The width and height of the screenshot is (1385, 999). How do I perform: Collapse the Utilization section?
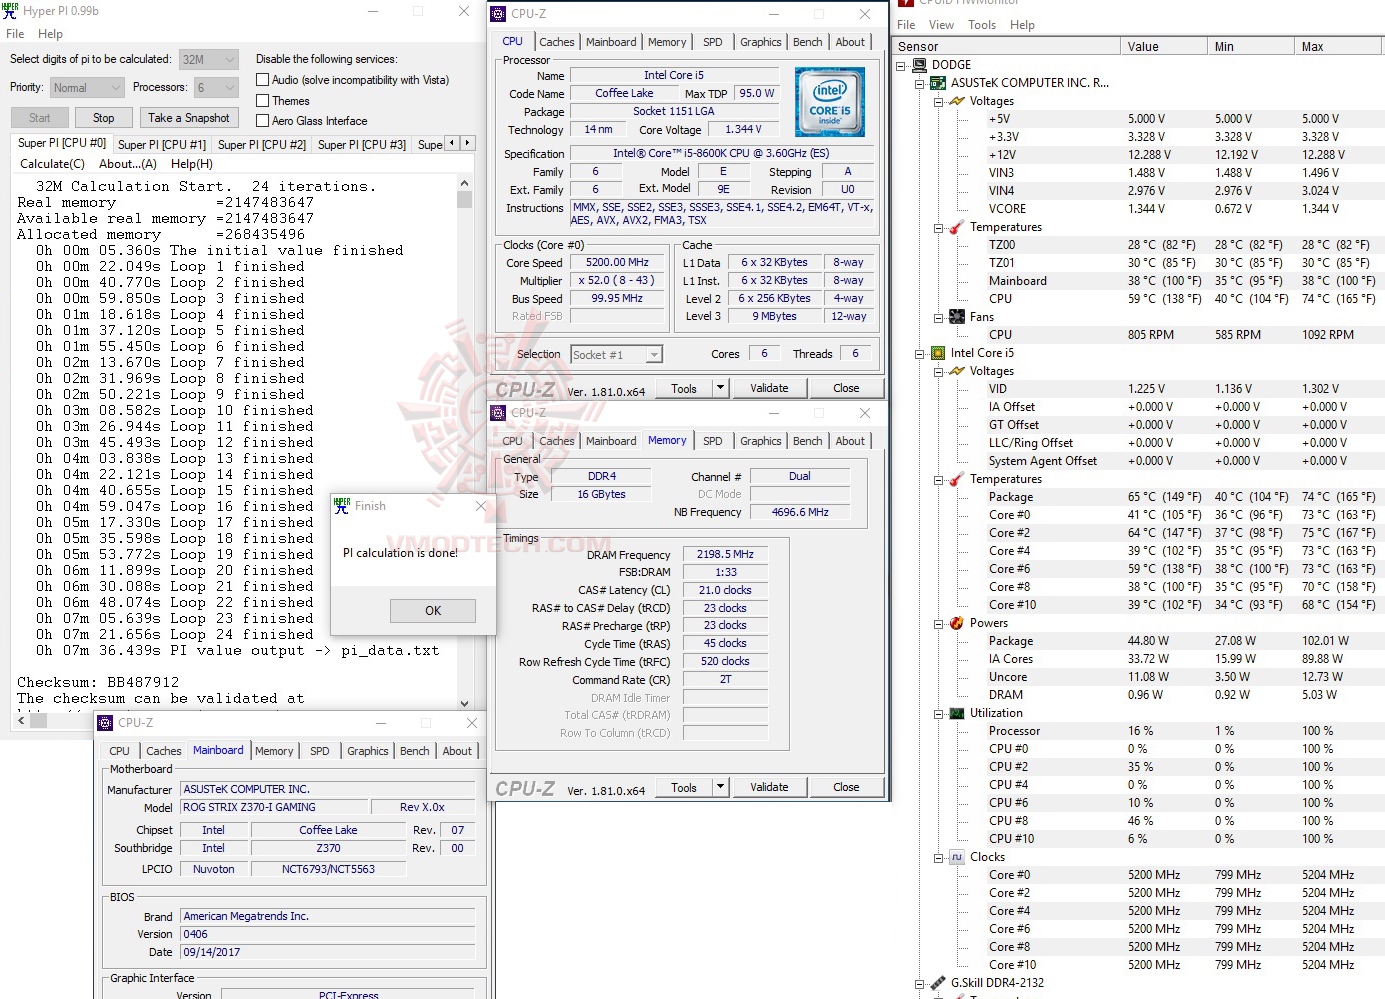tap(939, 713)
